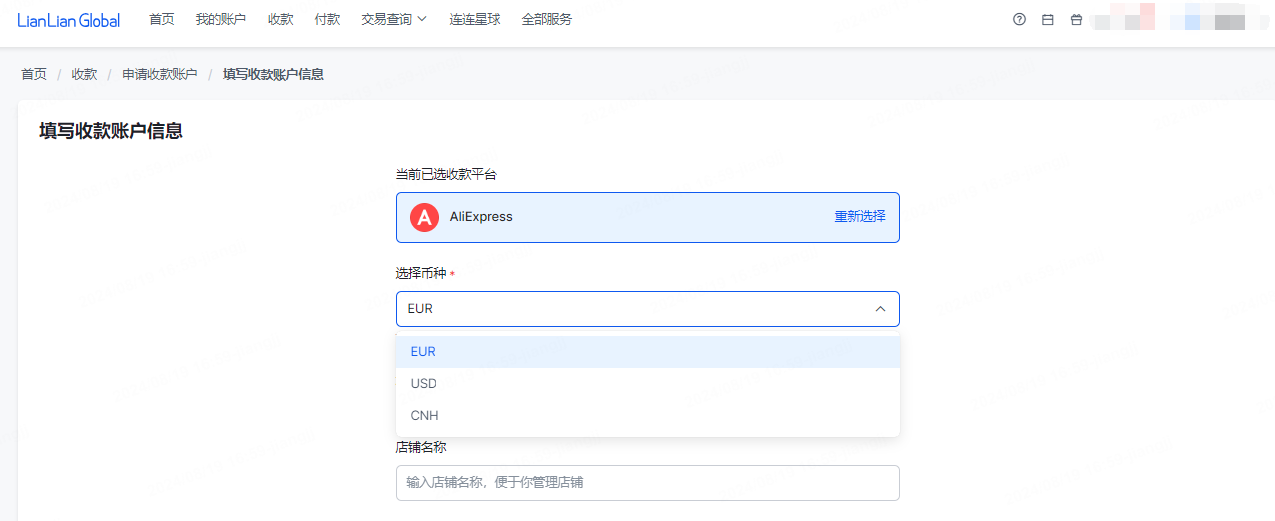The image size is (1275, 521).
Task: Go to 申请收款账户 in the breadcrumb
Action: [160, 74]
